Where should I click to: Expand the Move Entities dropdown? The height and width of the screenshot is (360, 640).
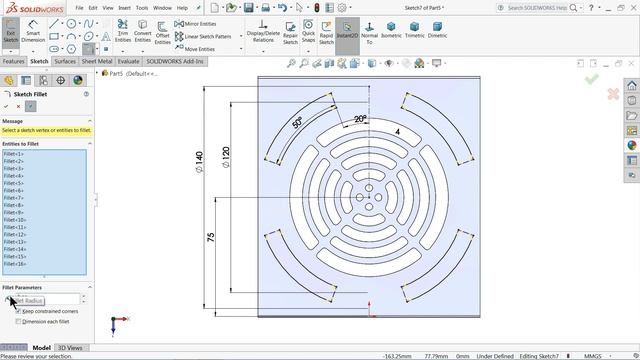241,49
